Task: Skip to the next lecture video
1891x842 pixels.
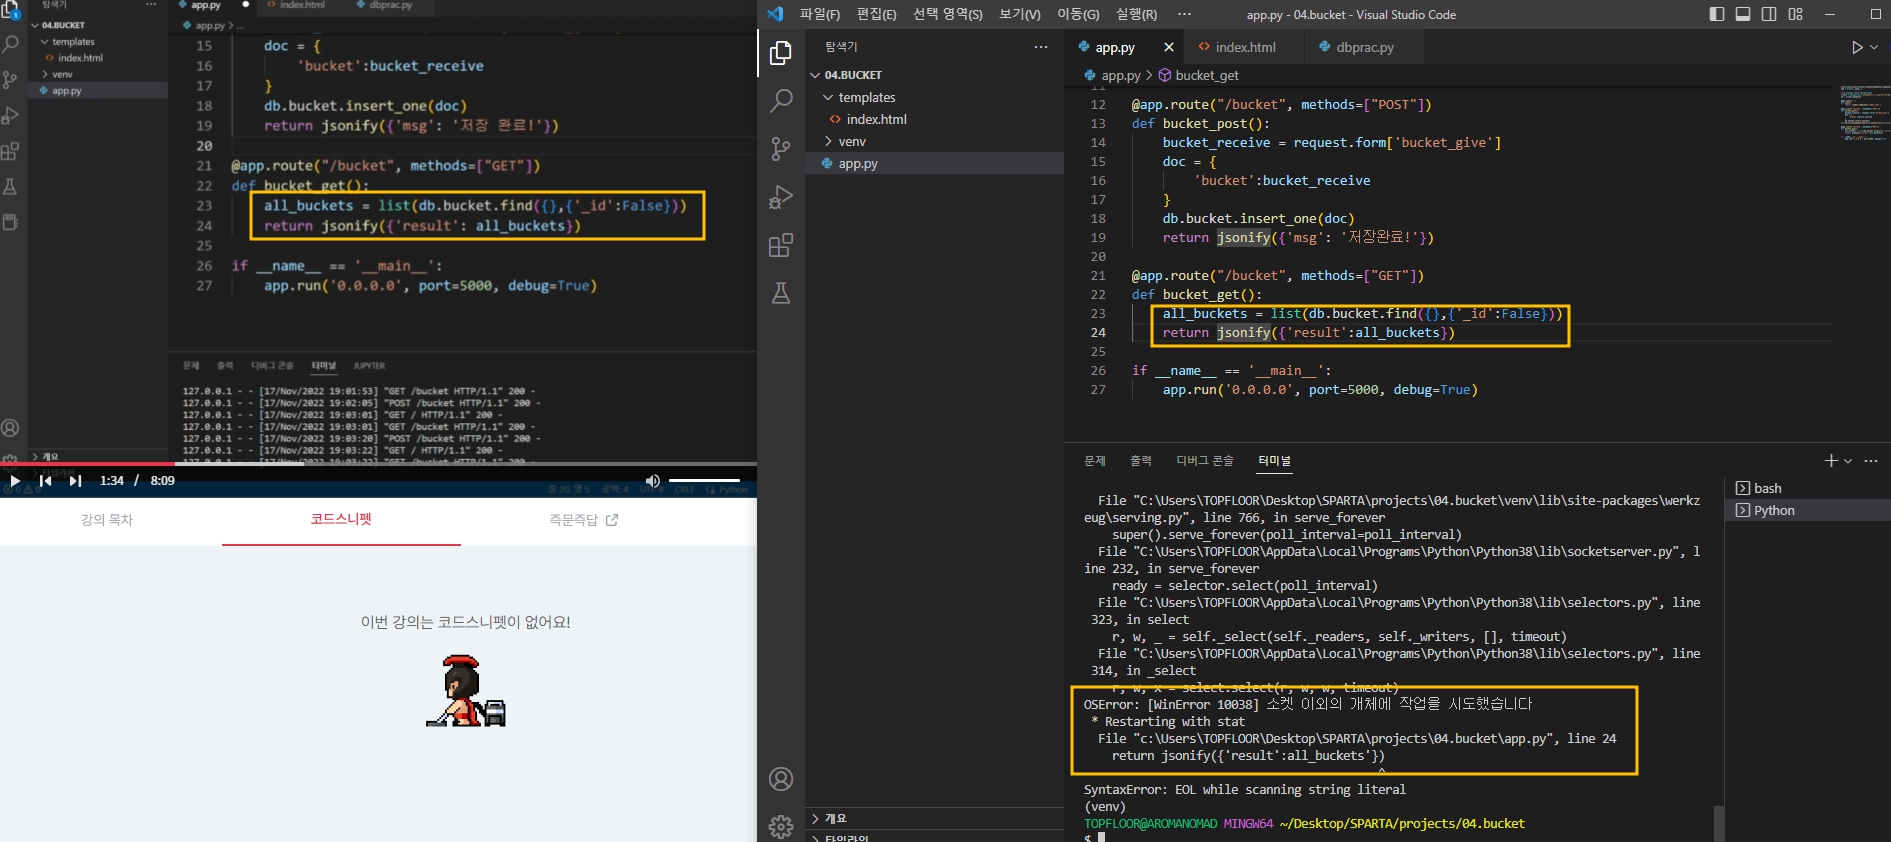Action: pyautogui.click(x=75, y=481)
